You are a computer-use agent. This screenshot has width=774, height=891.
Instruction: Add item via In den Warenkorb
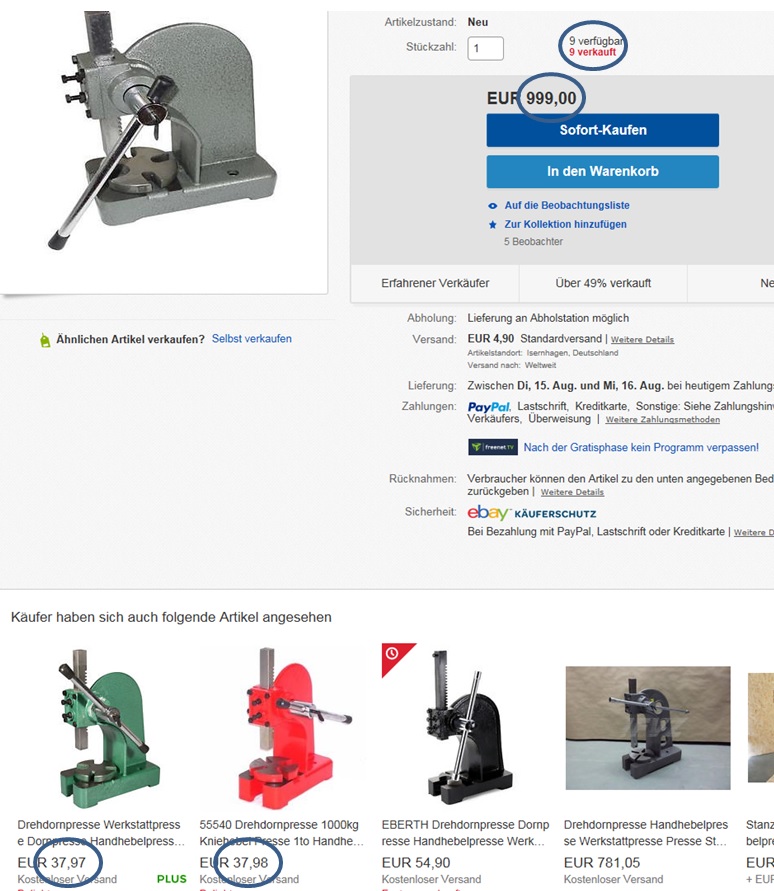[x=602, y=172]
